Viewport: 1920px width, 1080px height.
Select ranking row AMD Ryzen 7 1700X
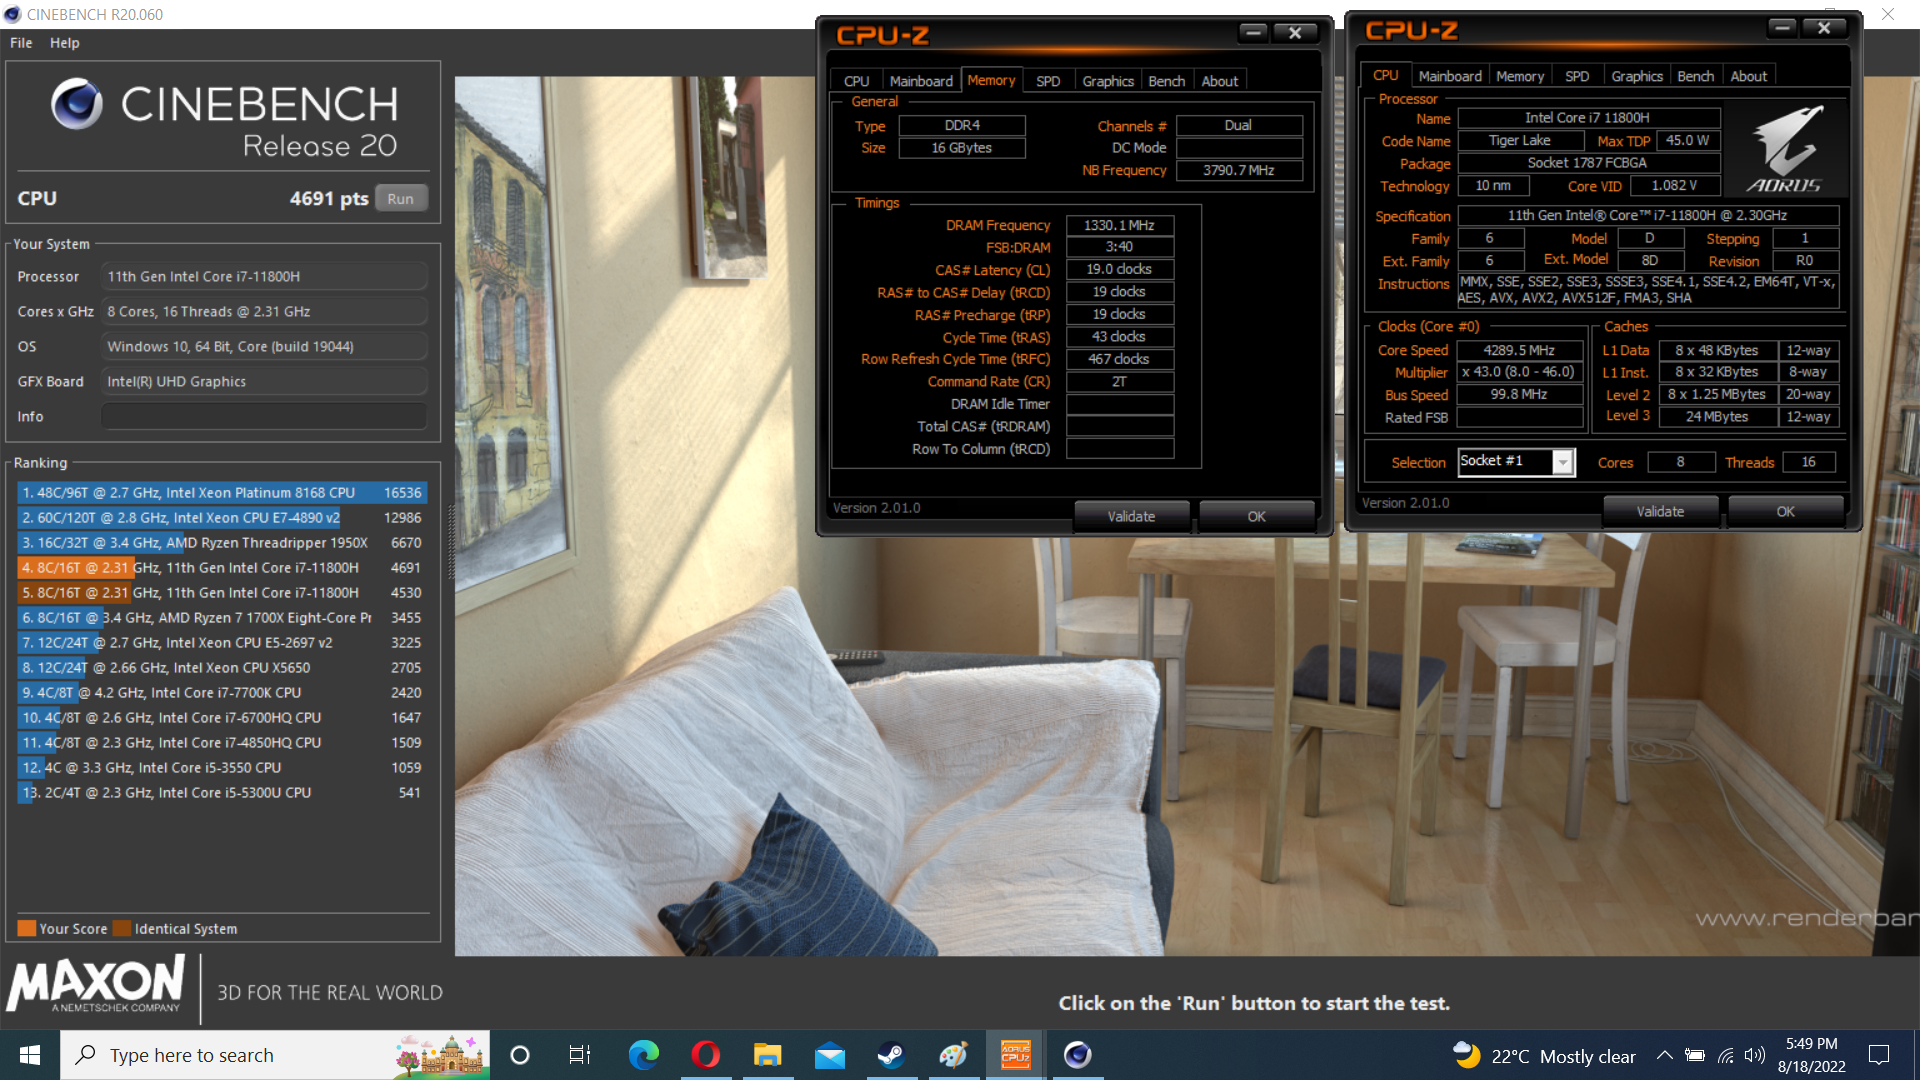222,618
